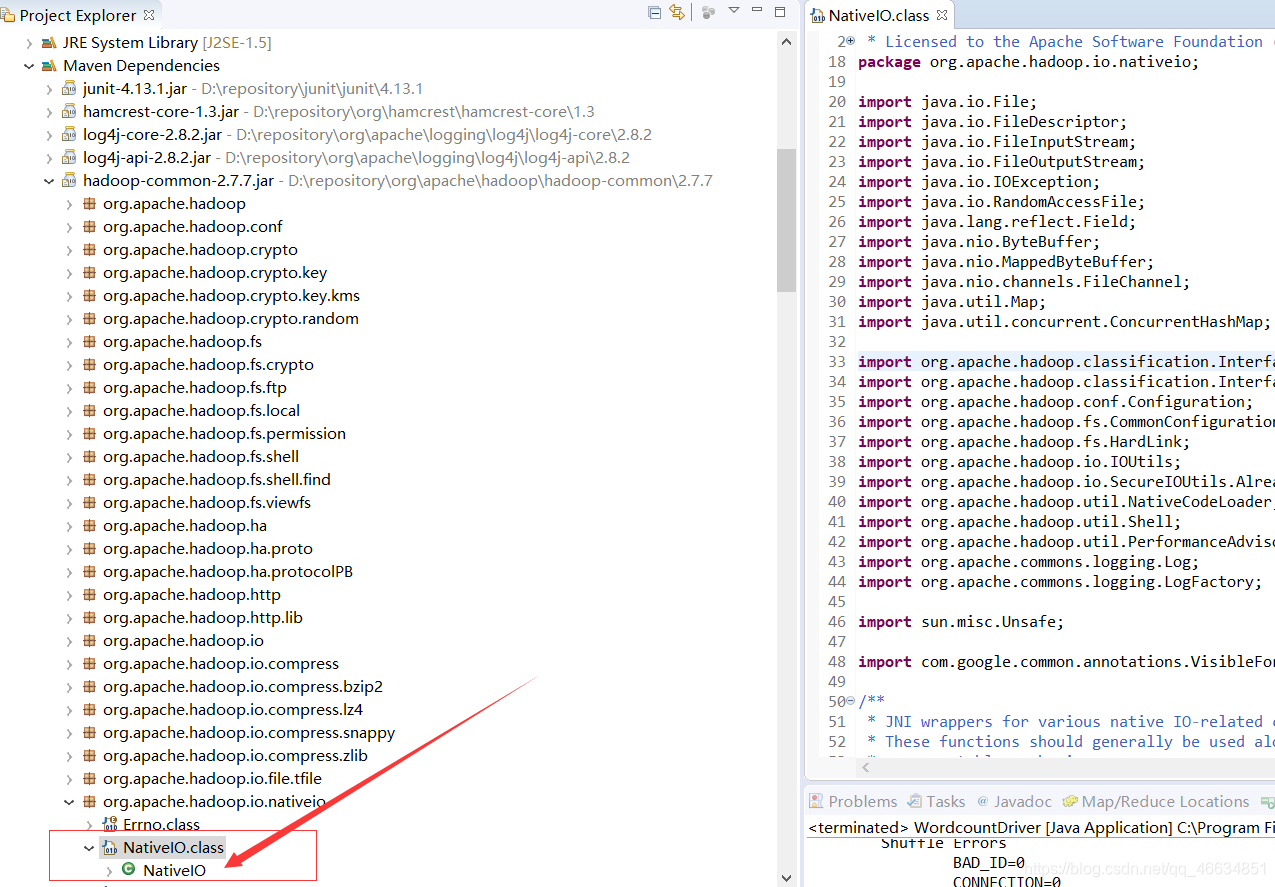Click the Tasks clipboard icon
Screen dimensions: 1275x887
[x=914, y=800]
